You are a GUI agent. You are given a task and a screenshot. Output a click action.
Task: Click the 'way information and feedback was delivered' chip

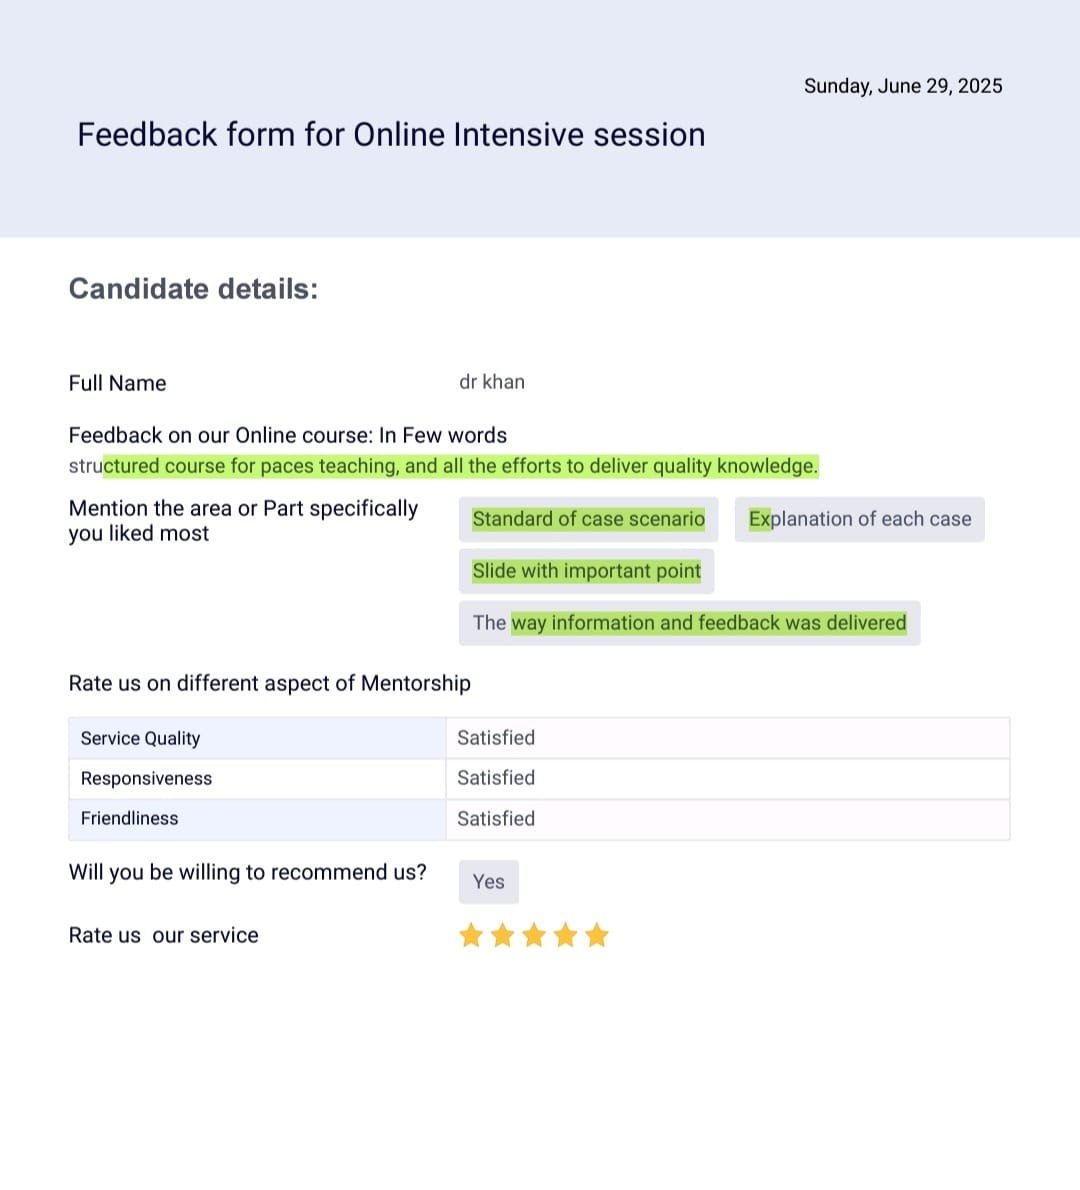coord(689,623)
